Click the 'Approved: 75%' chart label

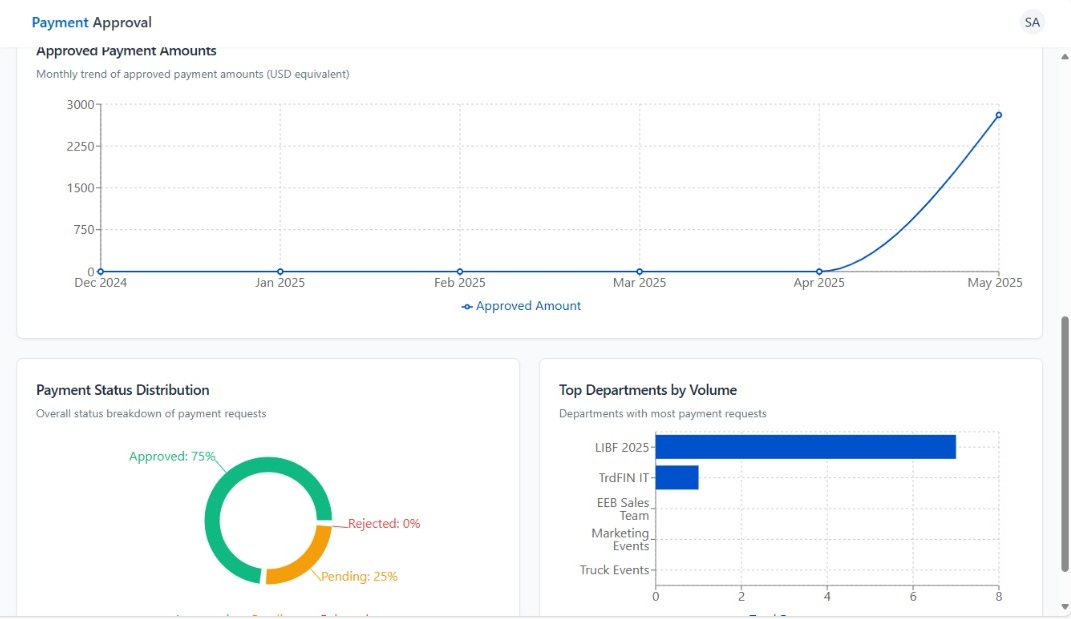(x=172, y=456)
